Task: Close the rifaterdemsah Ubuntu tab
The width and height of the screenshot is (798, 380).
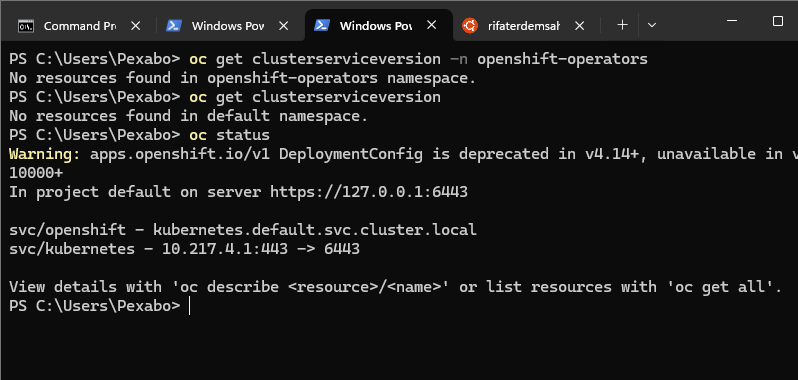Action: click(579, 25)
